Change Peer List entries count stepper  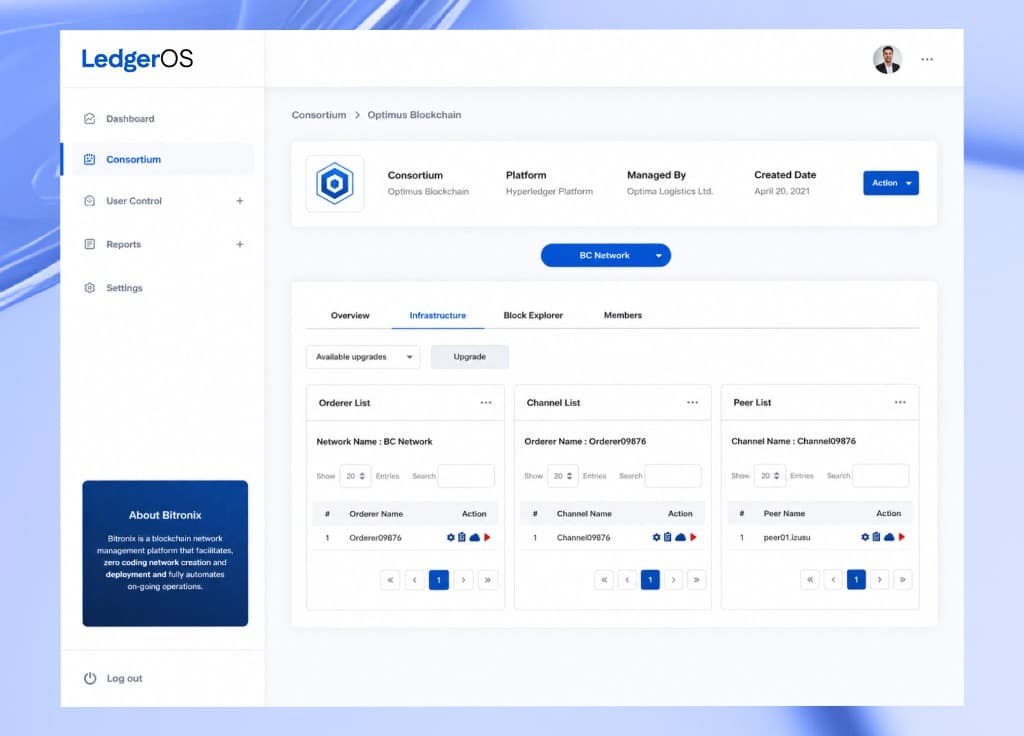tap(769, 476)
